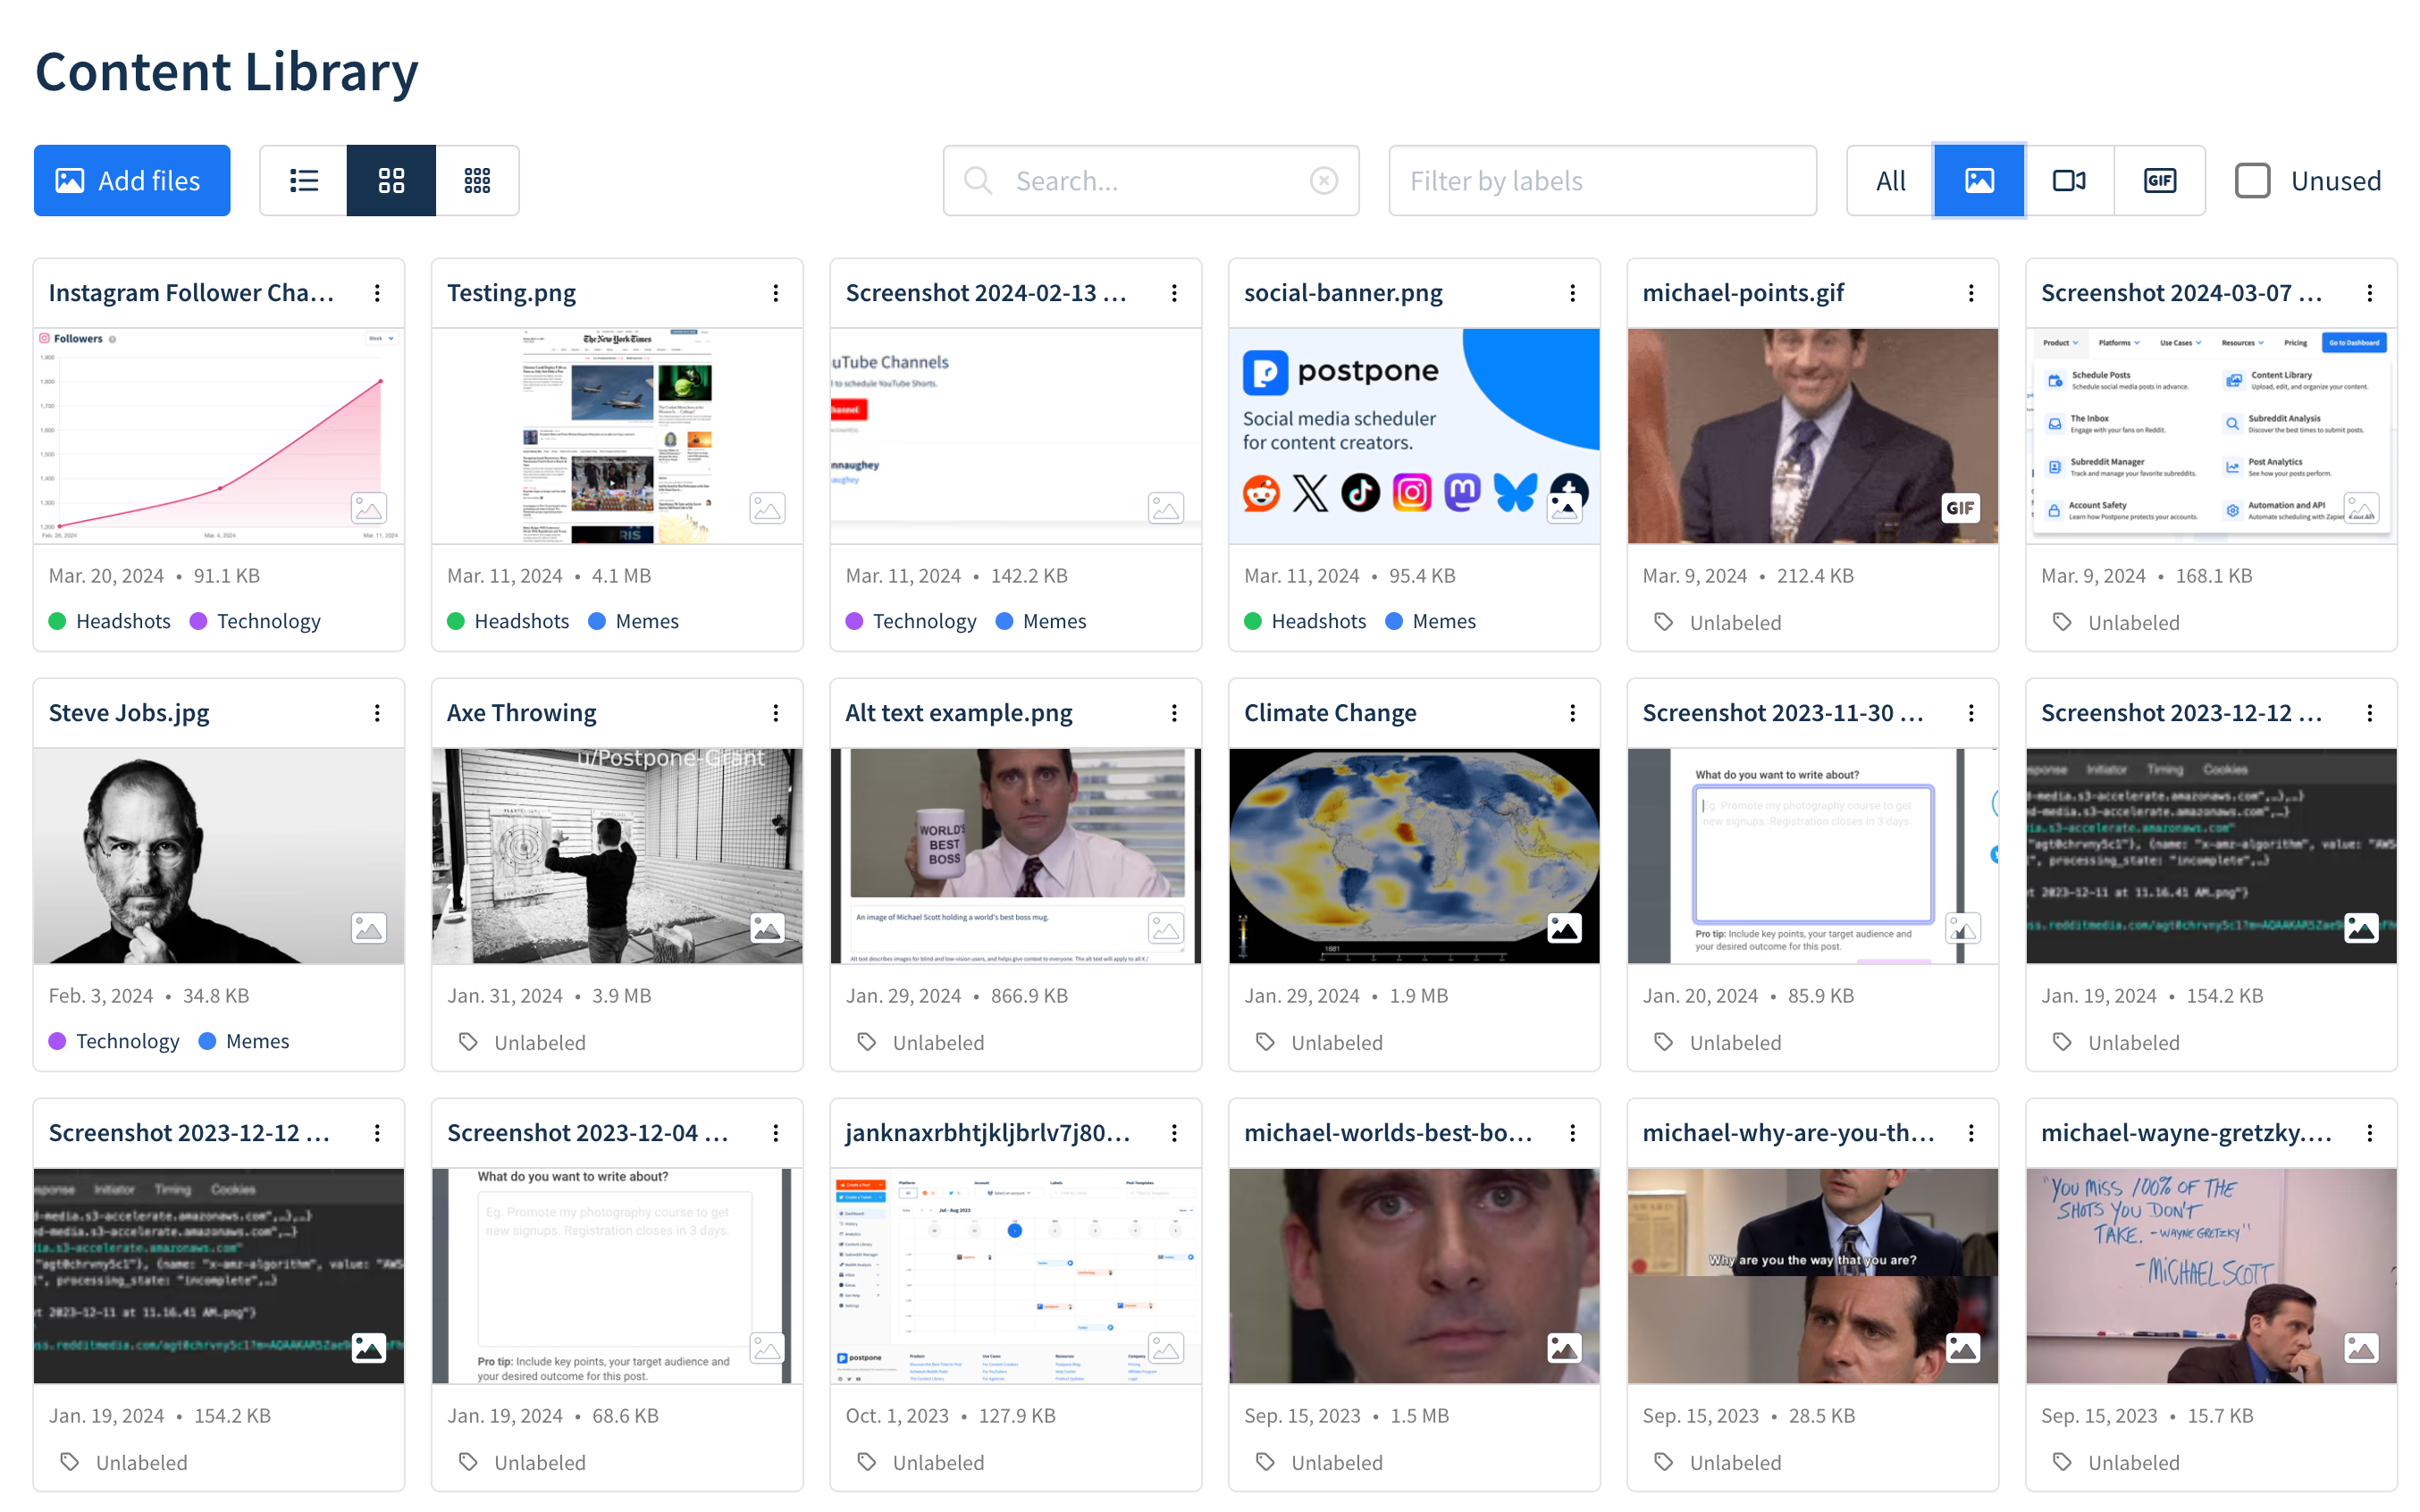Image resolution: width=2420 pixels, height=1512 pixels.
Task: Filter by GIF files
Action: click(x=2159, y=180)
